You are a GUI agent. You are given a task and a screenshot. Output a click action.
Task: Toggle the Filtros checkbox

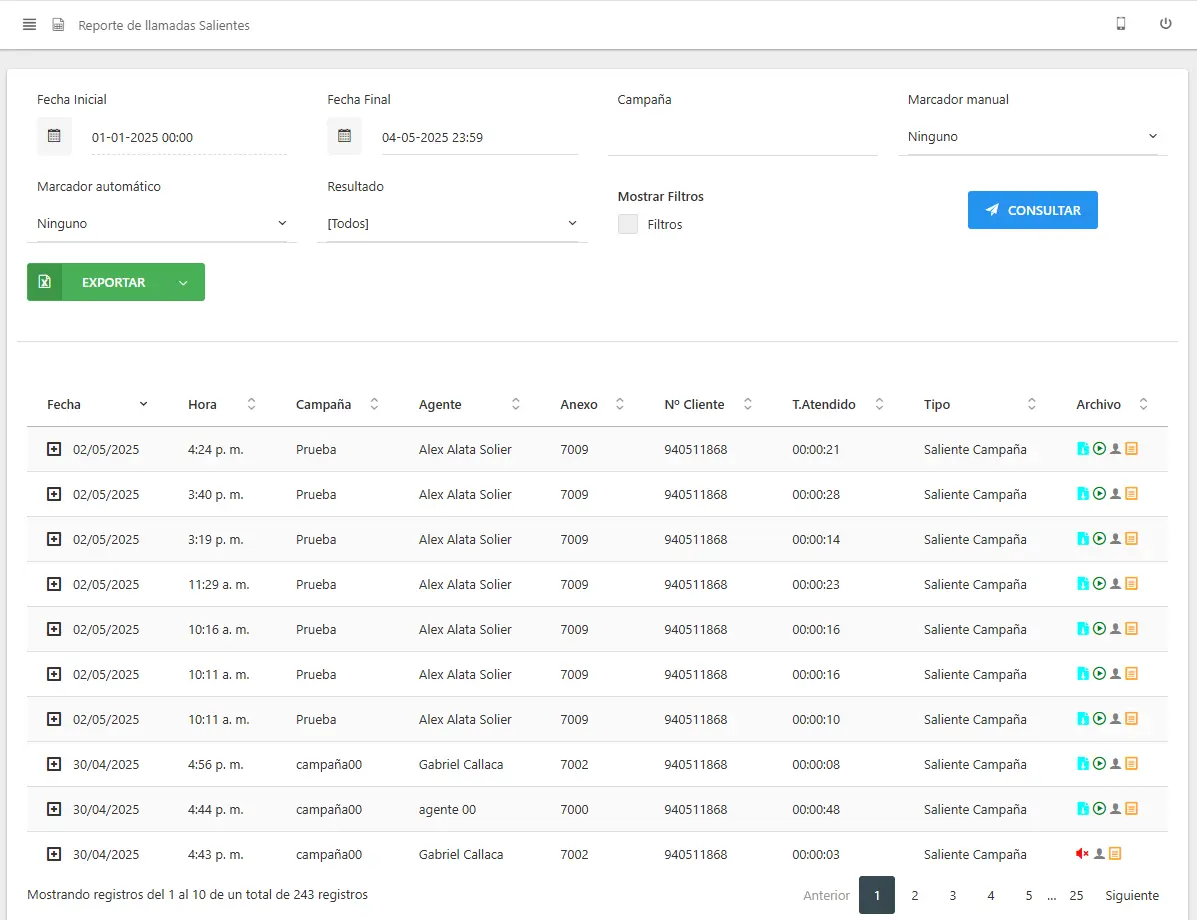(x=628, y=224)
